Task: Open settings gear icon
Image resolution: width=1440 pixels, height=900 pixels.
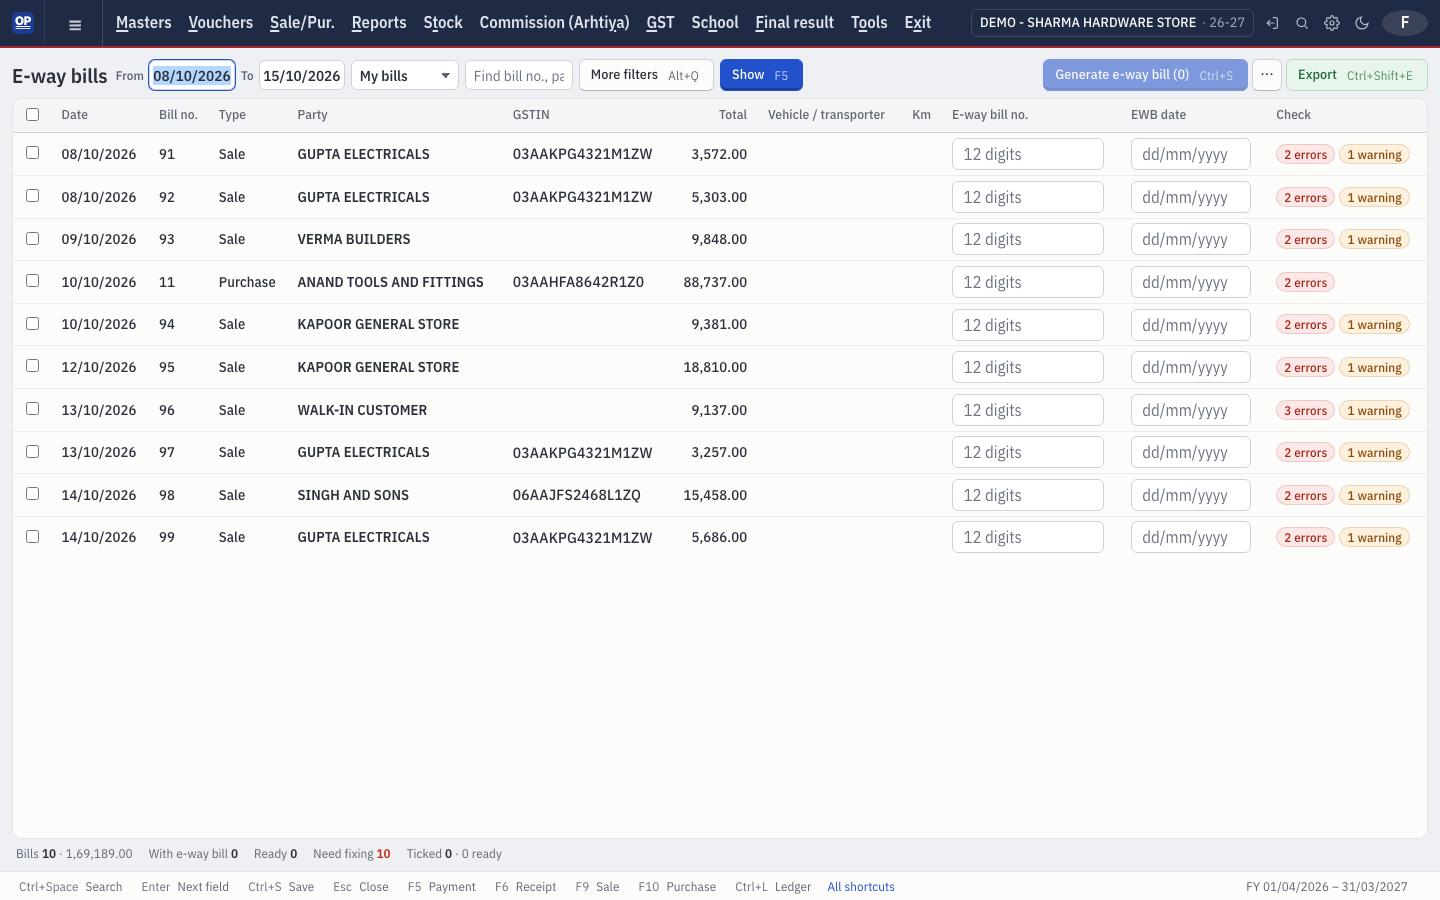Action: [x=1332, y=23]
